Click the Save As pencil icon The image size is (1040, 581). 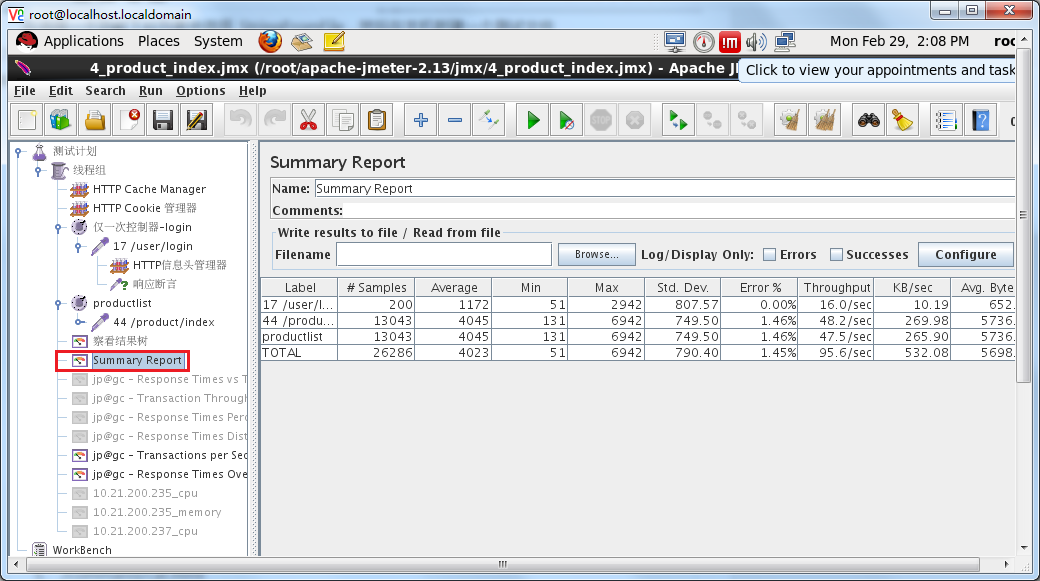click(x=197, y=120)
